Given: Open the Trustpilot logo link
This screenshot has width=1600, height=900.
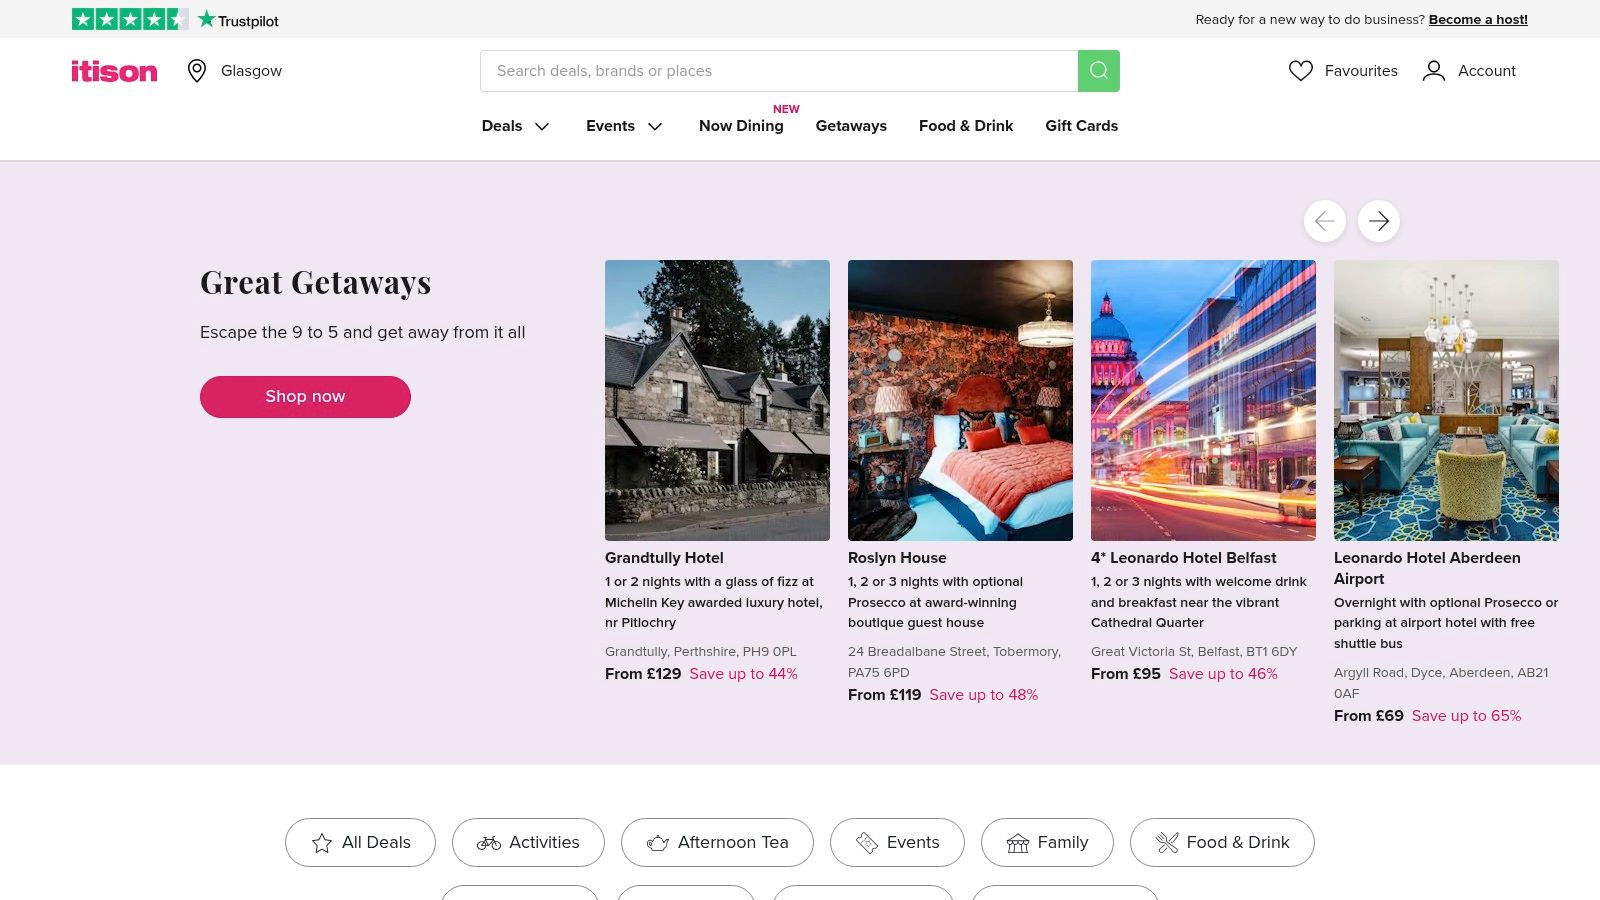Looking at the screenshot, I should coord(239,19).
